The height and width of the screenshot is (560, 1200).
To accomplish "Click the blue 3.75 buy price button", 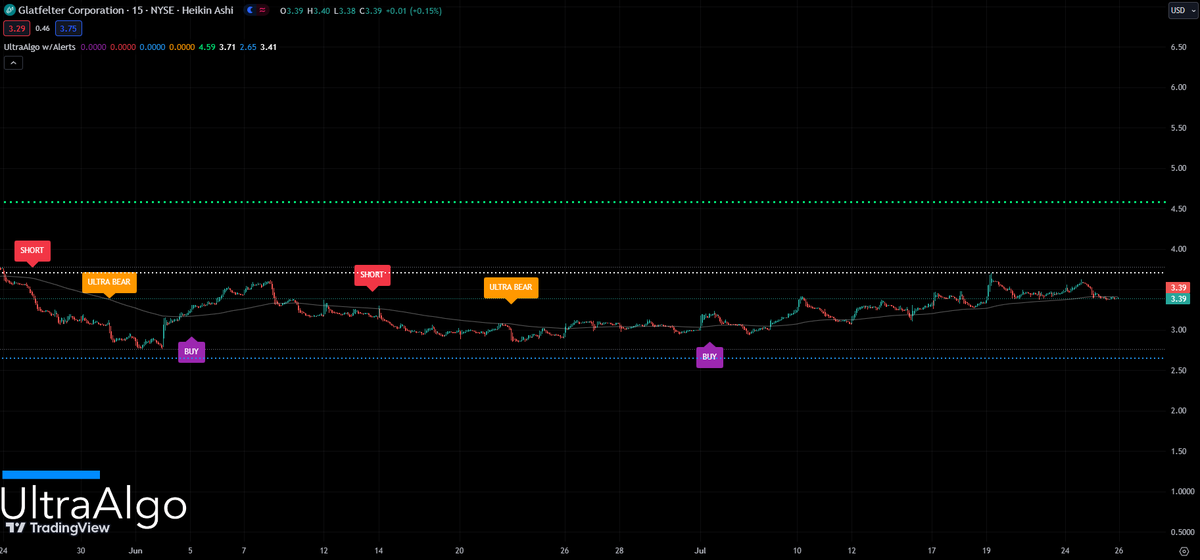I will click(x=69, y=29).
